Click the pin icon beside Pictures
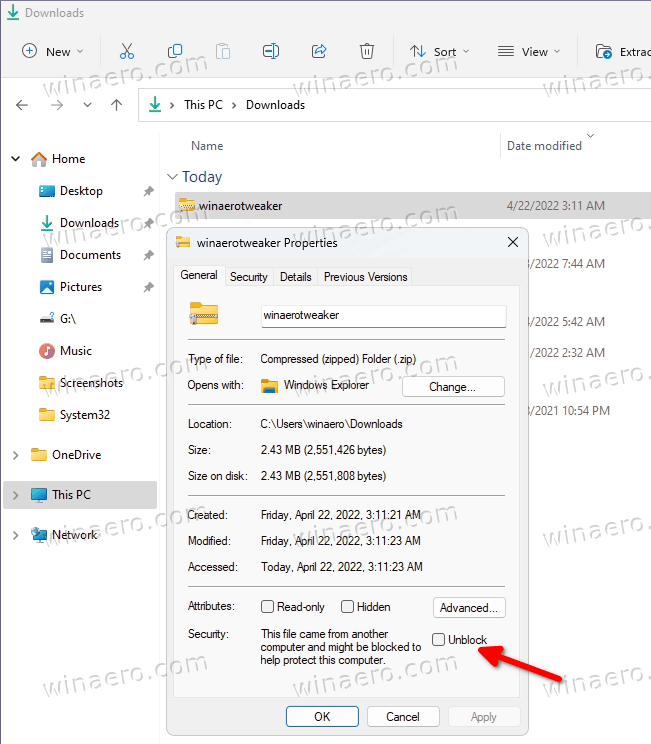Screen dimensions: 651x744 149,287
